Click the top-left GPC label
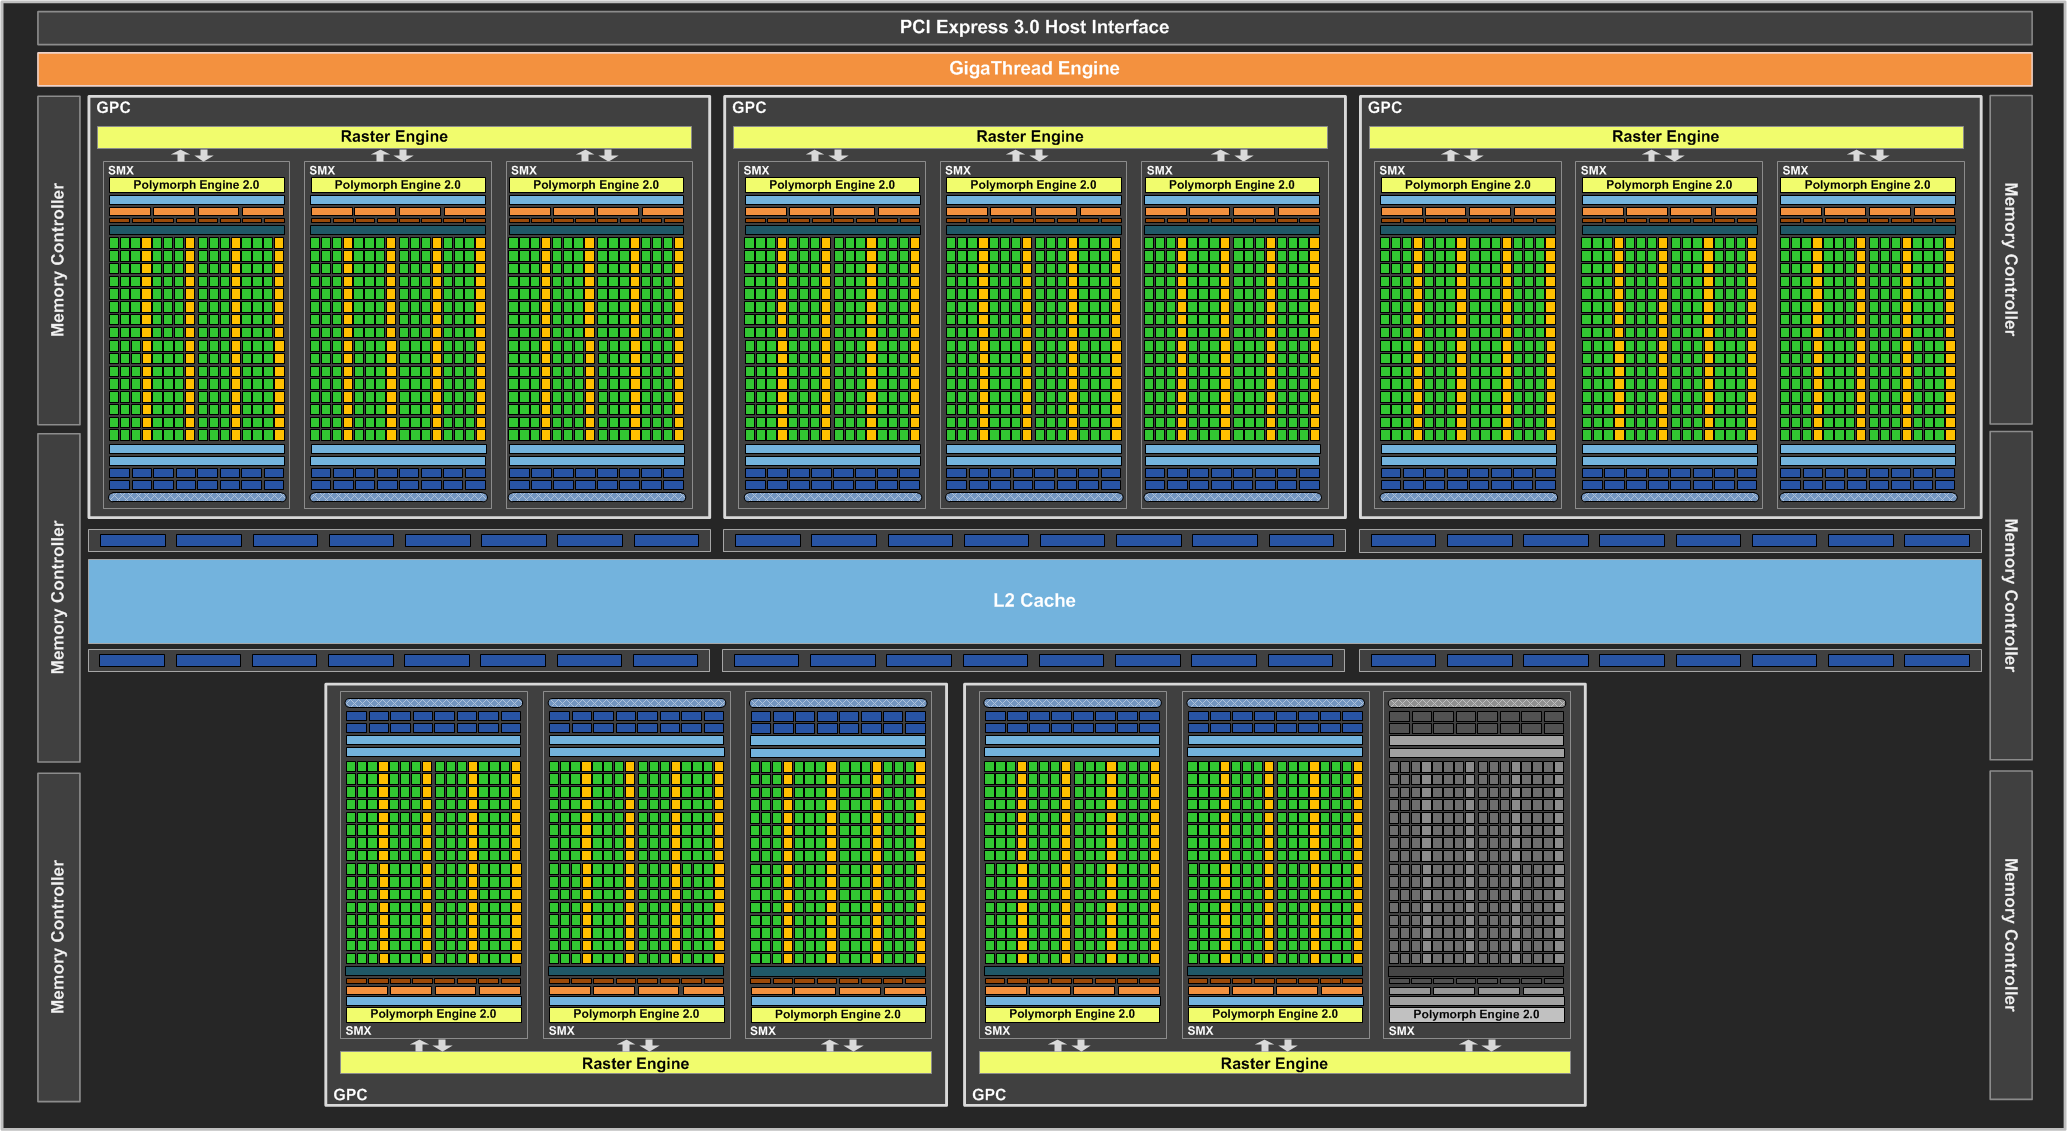 [113, 108]
